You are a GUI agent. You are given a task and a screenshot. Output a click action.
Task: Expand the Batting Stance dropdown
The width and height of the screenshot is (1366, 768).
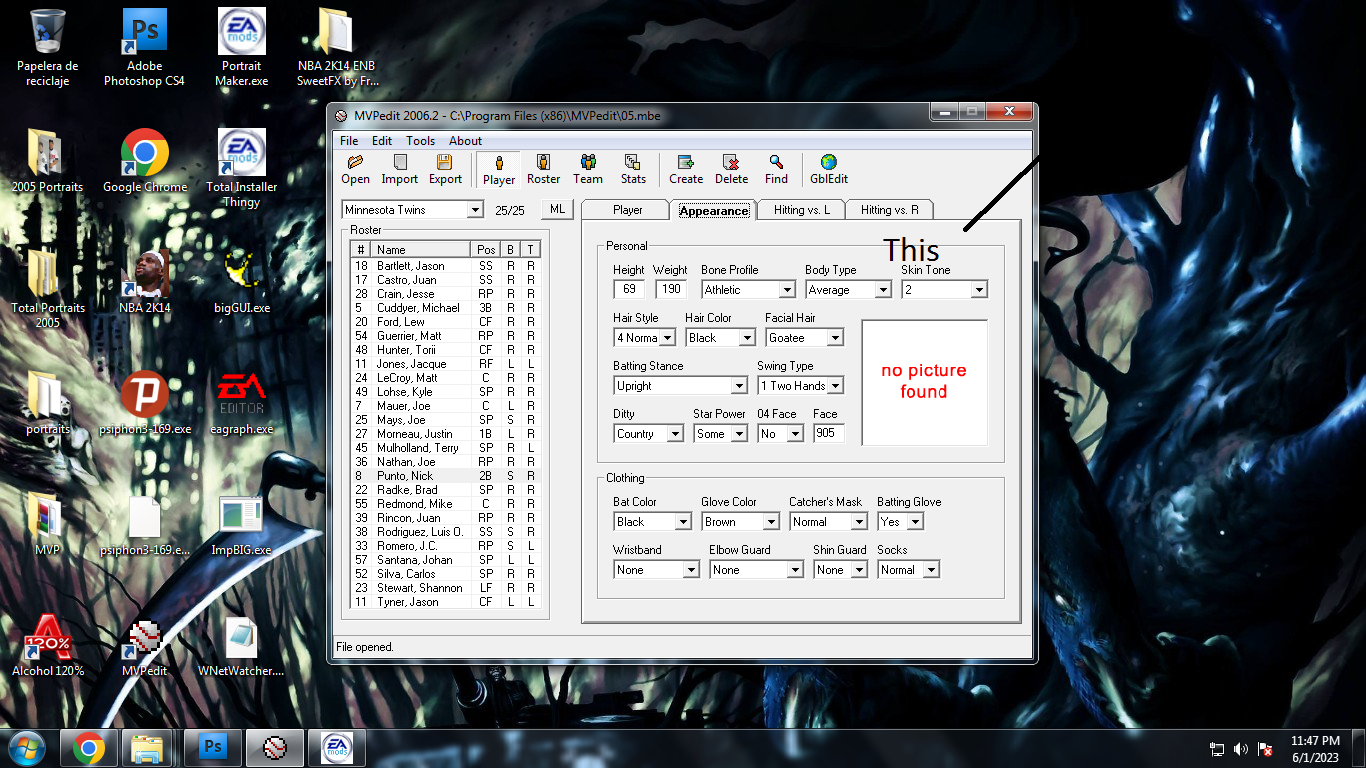739,386
